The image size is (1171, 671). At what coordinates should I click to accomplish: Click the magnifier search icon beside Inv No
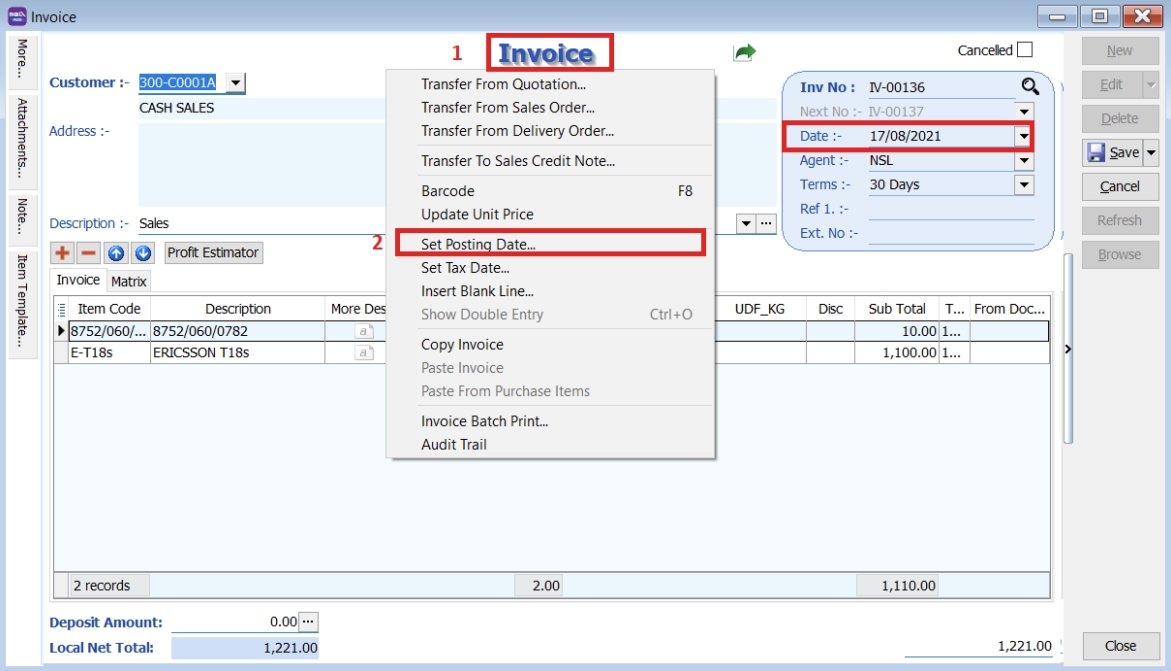(1029, 87)
